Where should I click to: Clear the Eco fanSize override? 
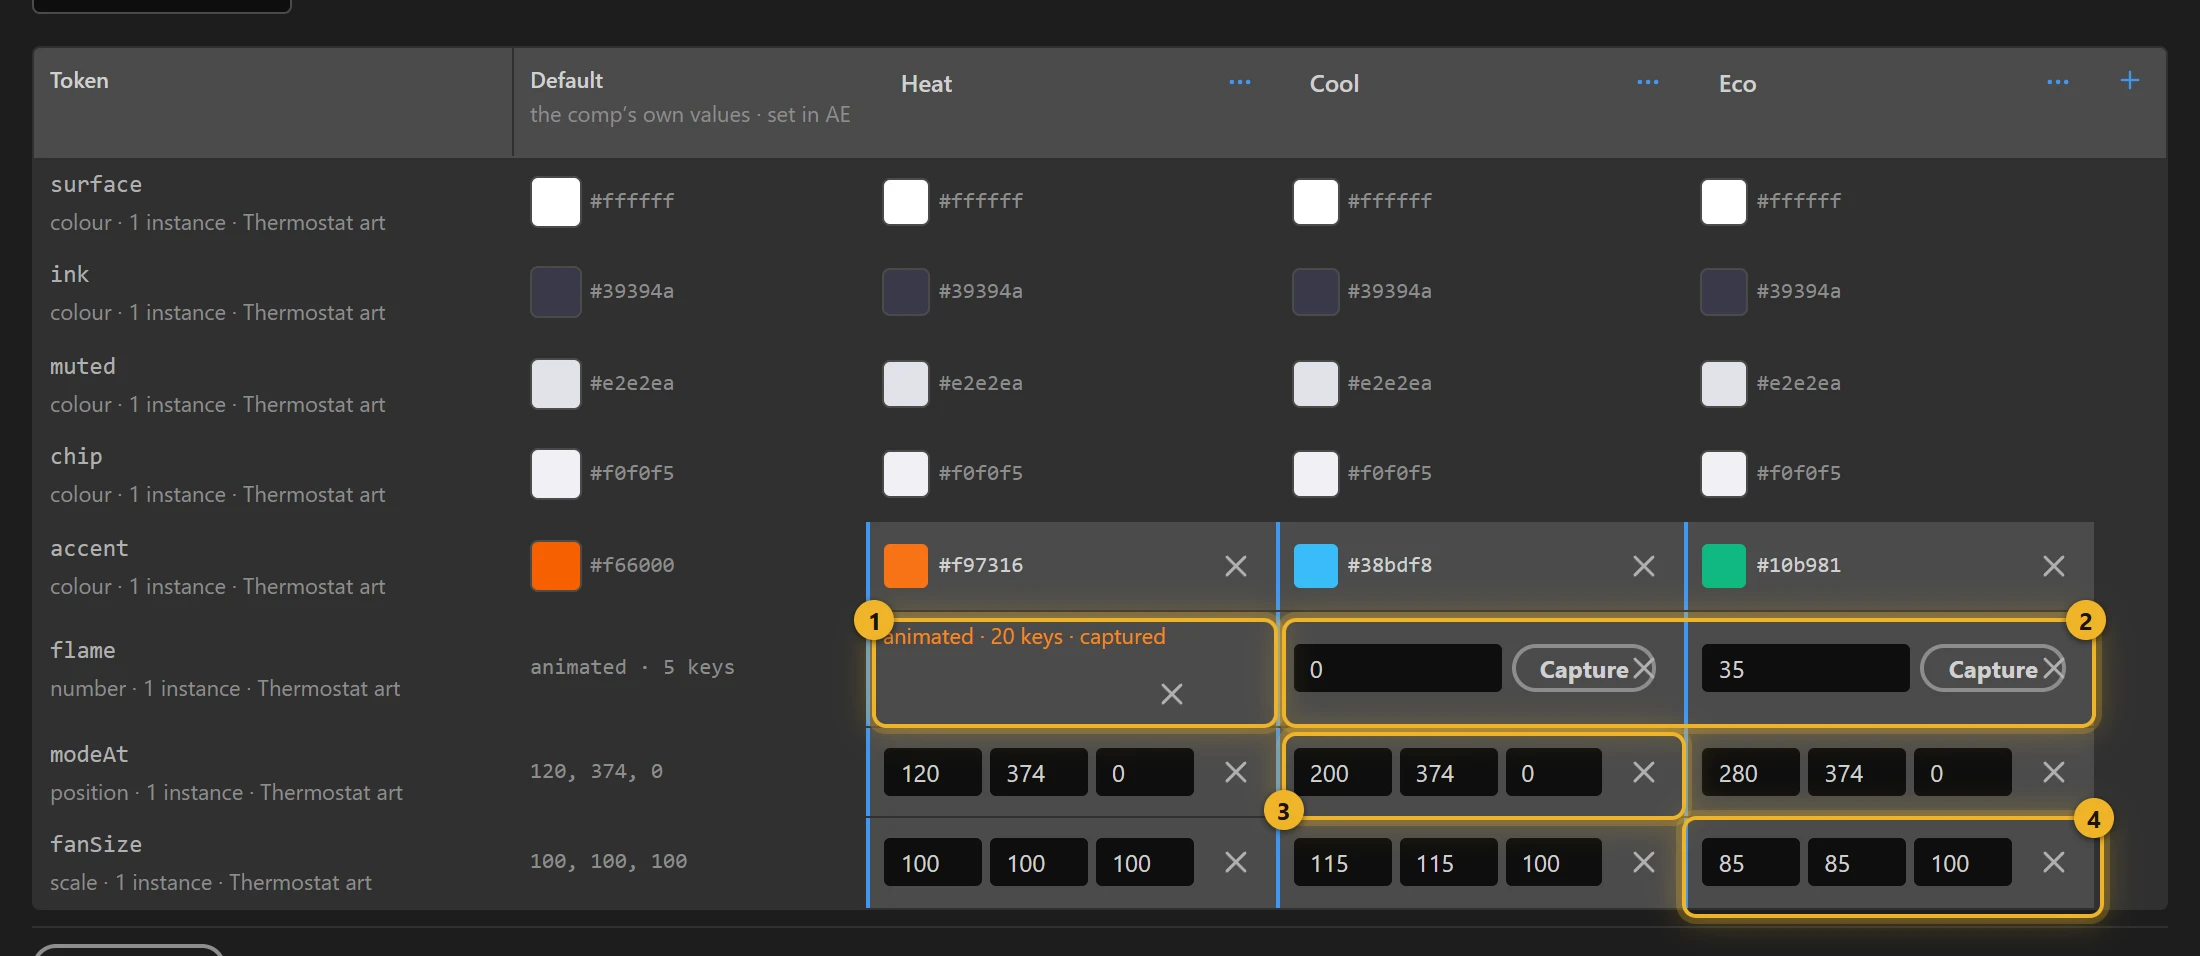click(x=2054, y=862)
